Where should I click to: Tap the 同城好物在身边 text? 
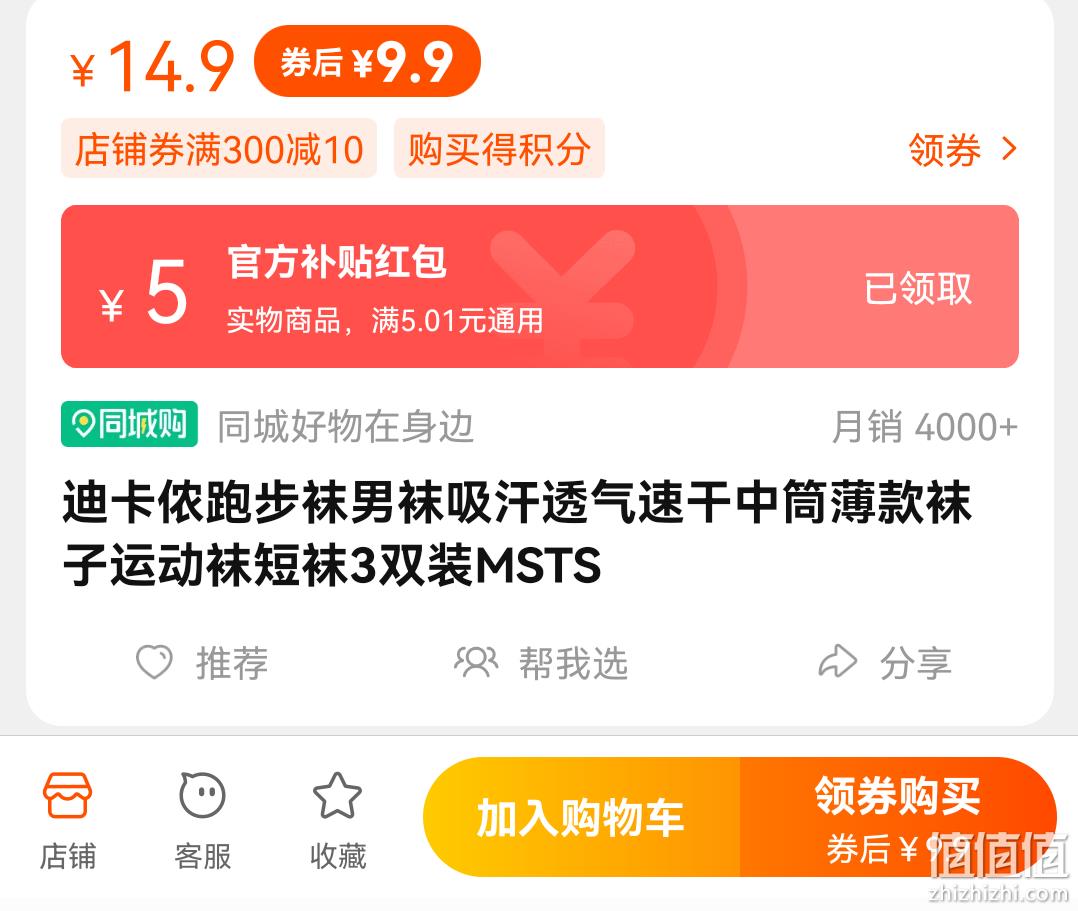pos(346,426)
